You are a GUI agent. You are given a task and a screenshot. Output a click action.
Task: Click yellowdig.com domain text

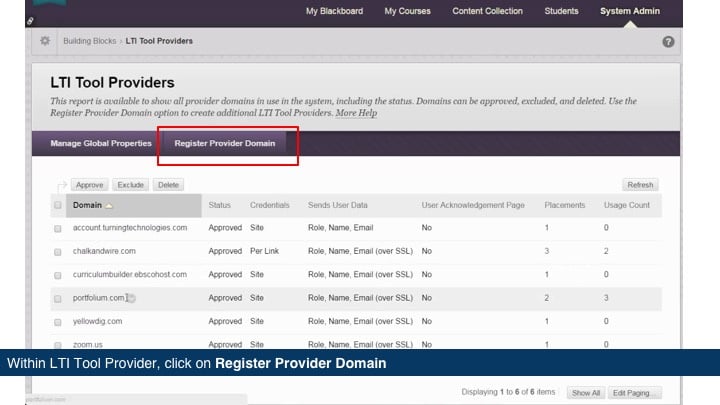click(97, 321)
